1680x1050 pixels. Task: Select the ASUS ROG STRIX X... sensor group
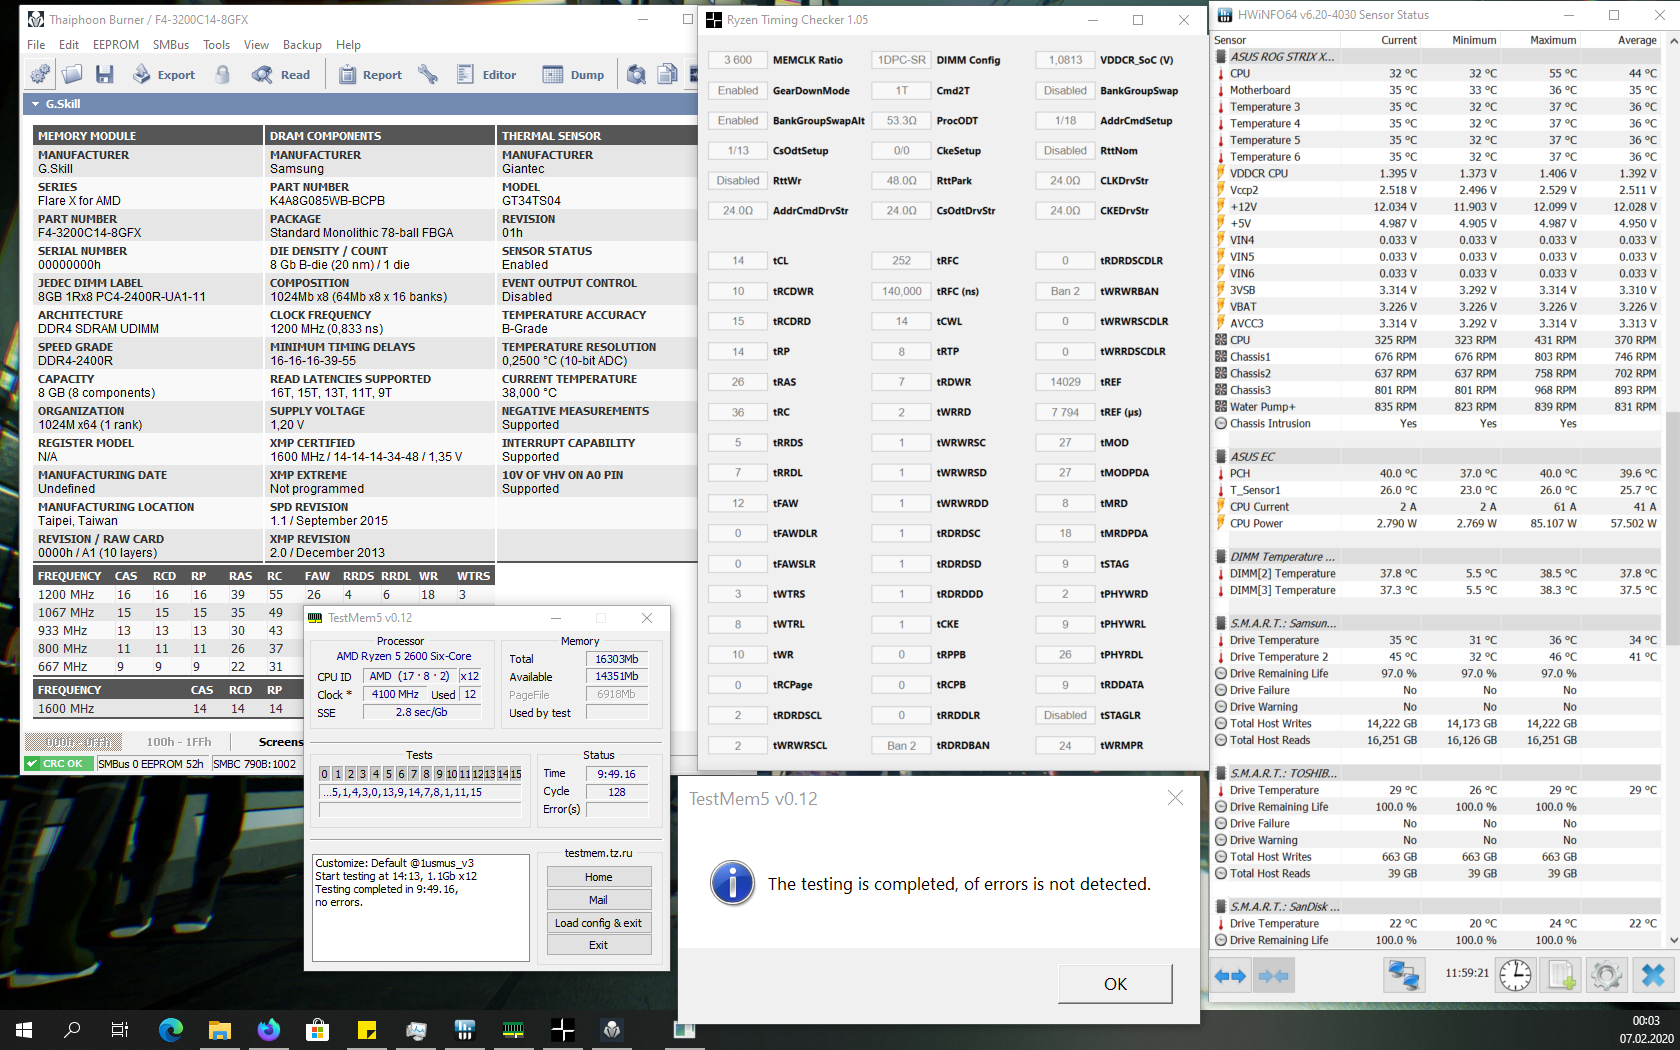click(1436, 57)
